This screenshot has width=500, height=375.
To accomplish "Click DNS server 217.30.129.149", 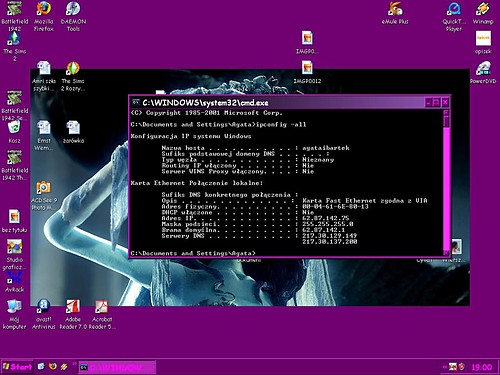I will [x=329, y=236].
